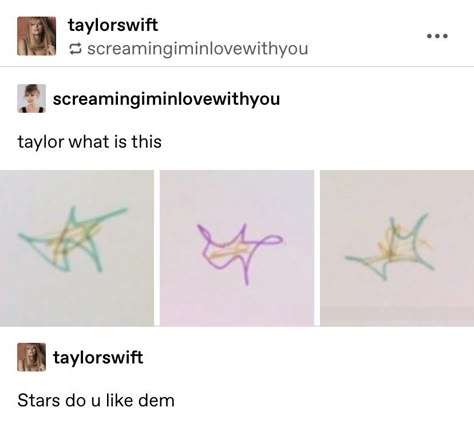View the middle purple star drawing image
Screen dimensions: 474x431
[x=237, y=248]
